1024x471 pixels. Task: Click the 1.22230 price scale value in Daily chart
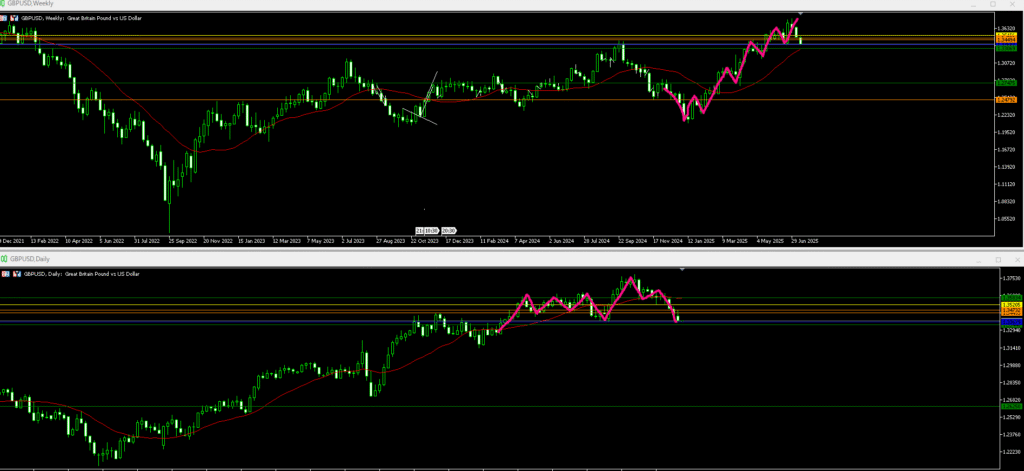pos(1012,452)
